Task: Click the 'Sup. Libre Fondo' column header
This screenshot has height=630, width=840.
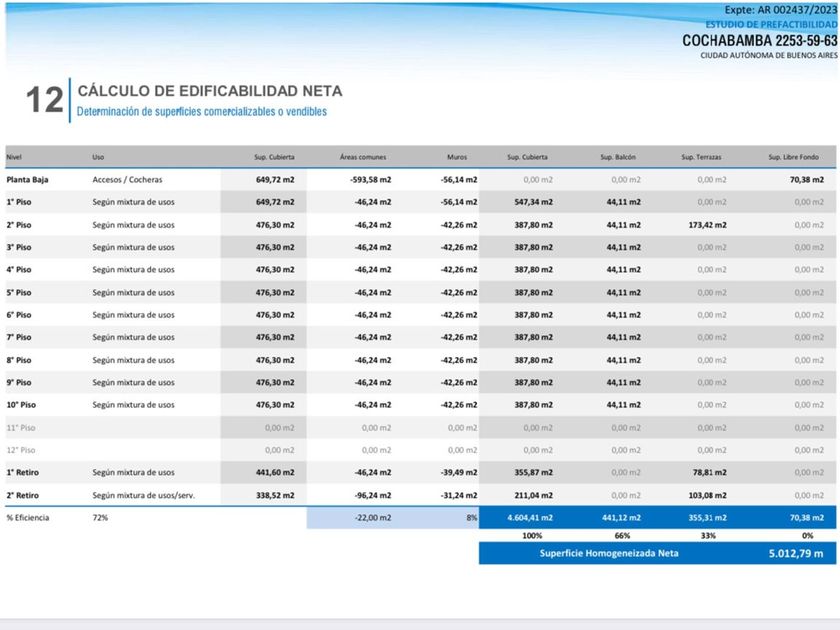Action: 793,157
